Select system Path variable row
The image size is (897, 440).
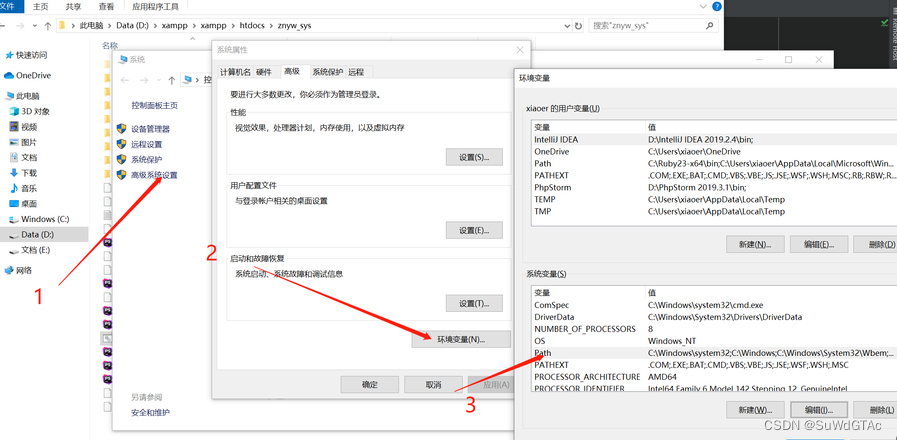tap(714, 353)
